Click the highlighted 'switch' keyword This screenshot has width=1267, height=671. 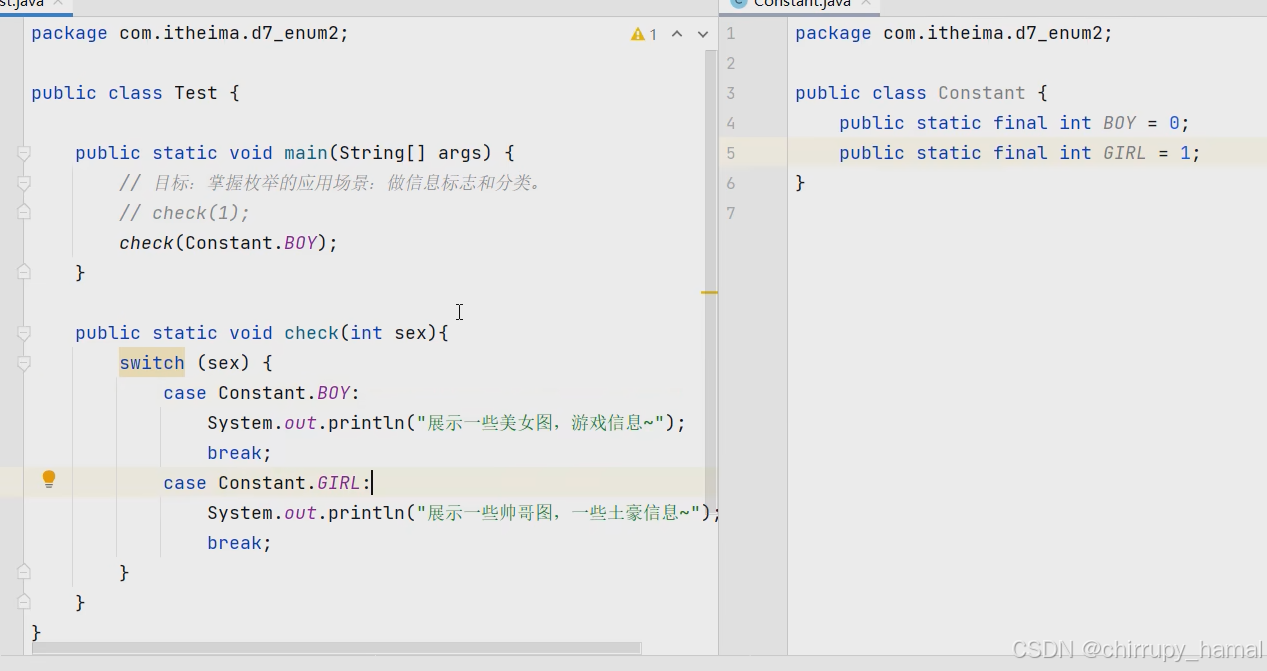point(152,363)
